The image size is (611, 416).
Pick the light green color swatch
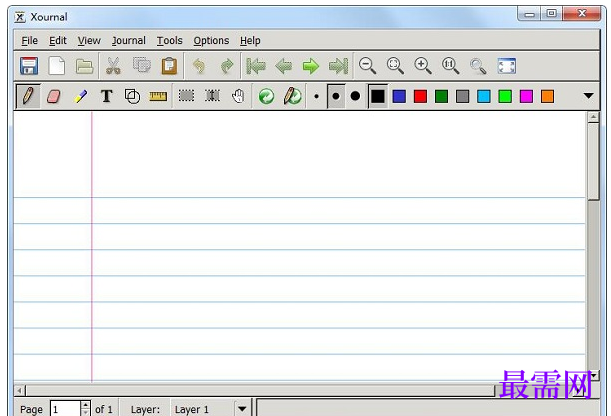point(505,96)
